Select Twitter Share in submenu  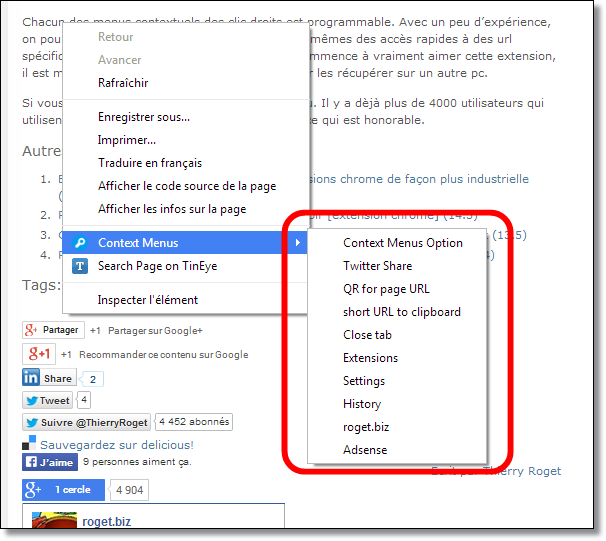[x=397, y=266]
